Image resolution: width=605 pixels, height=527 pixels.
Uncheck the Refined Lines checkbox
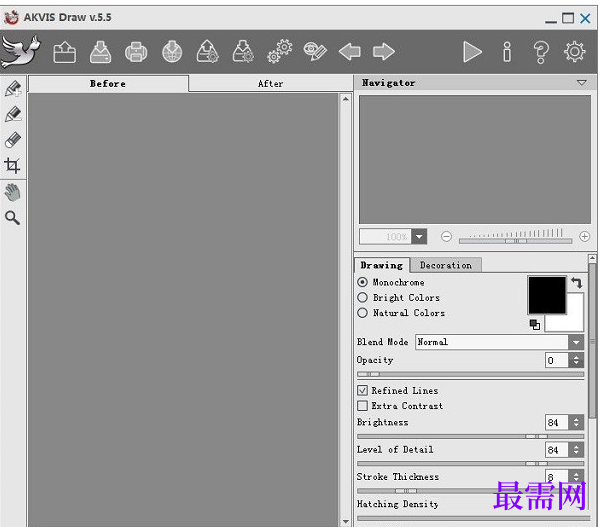click(x=362, y=390)
